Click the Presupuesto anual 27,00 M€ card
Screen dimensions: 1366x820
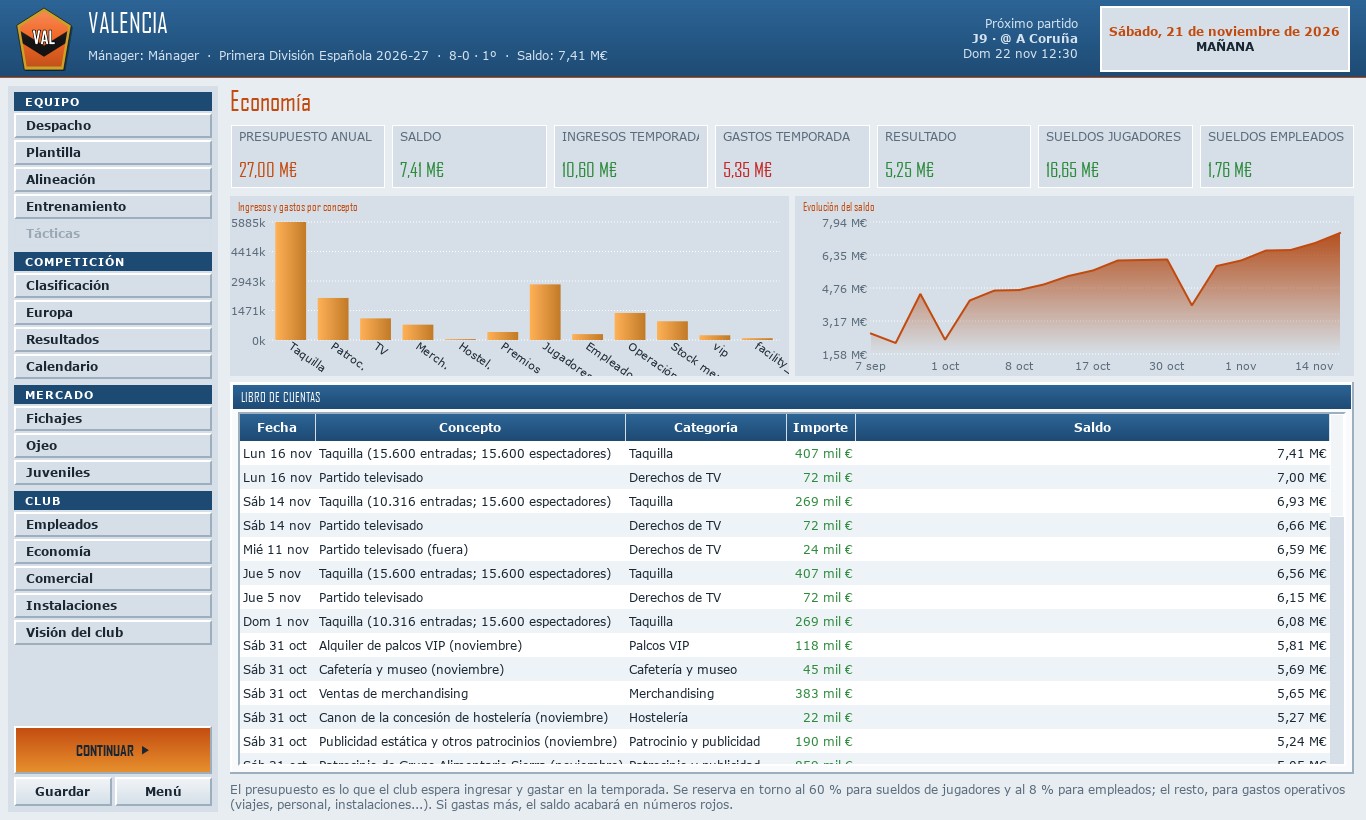click(x=308, y=156)
